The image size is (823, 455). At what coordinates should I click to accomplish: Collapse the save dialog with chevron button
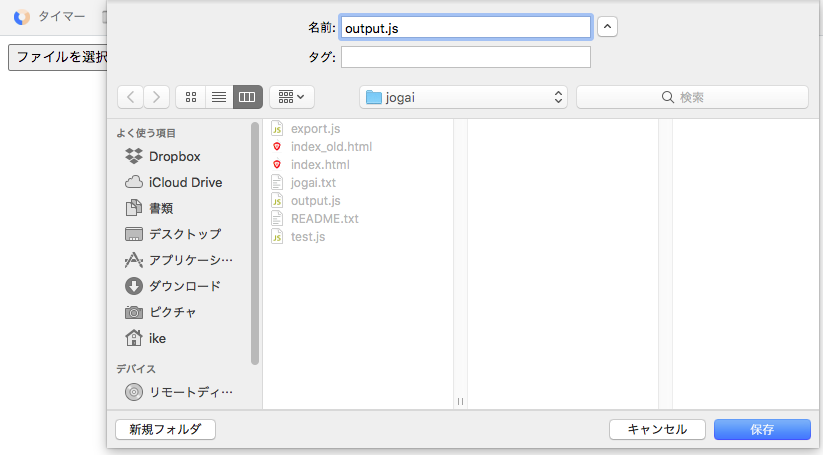[x=608, y=27]
